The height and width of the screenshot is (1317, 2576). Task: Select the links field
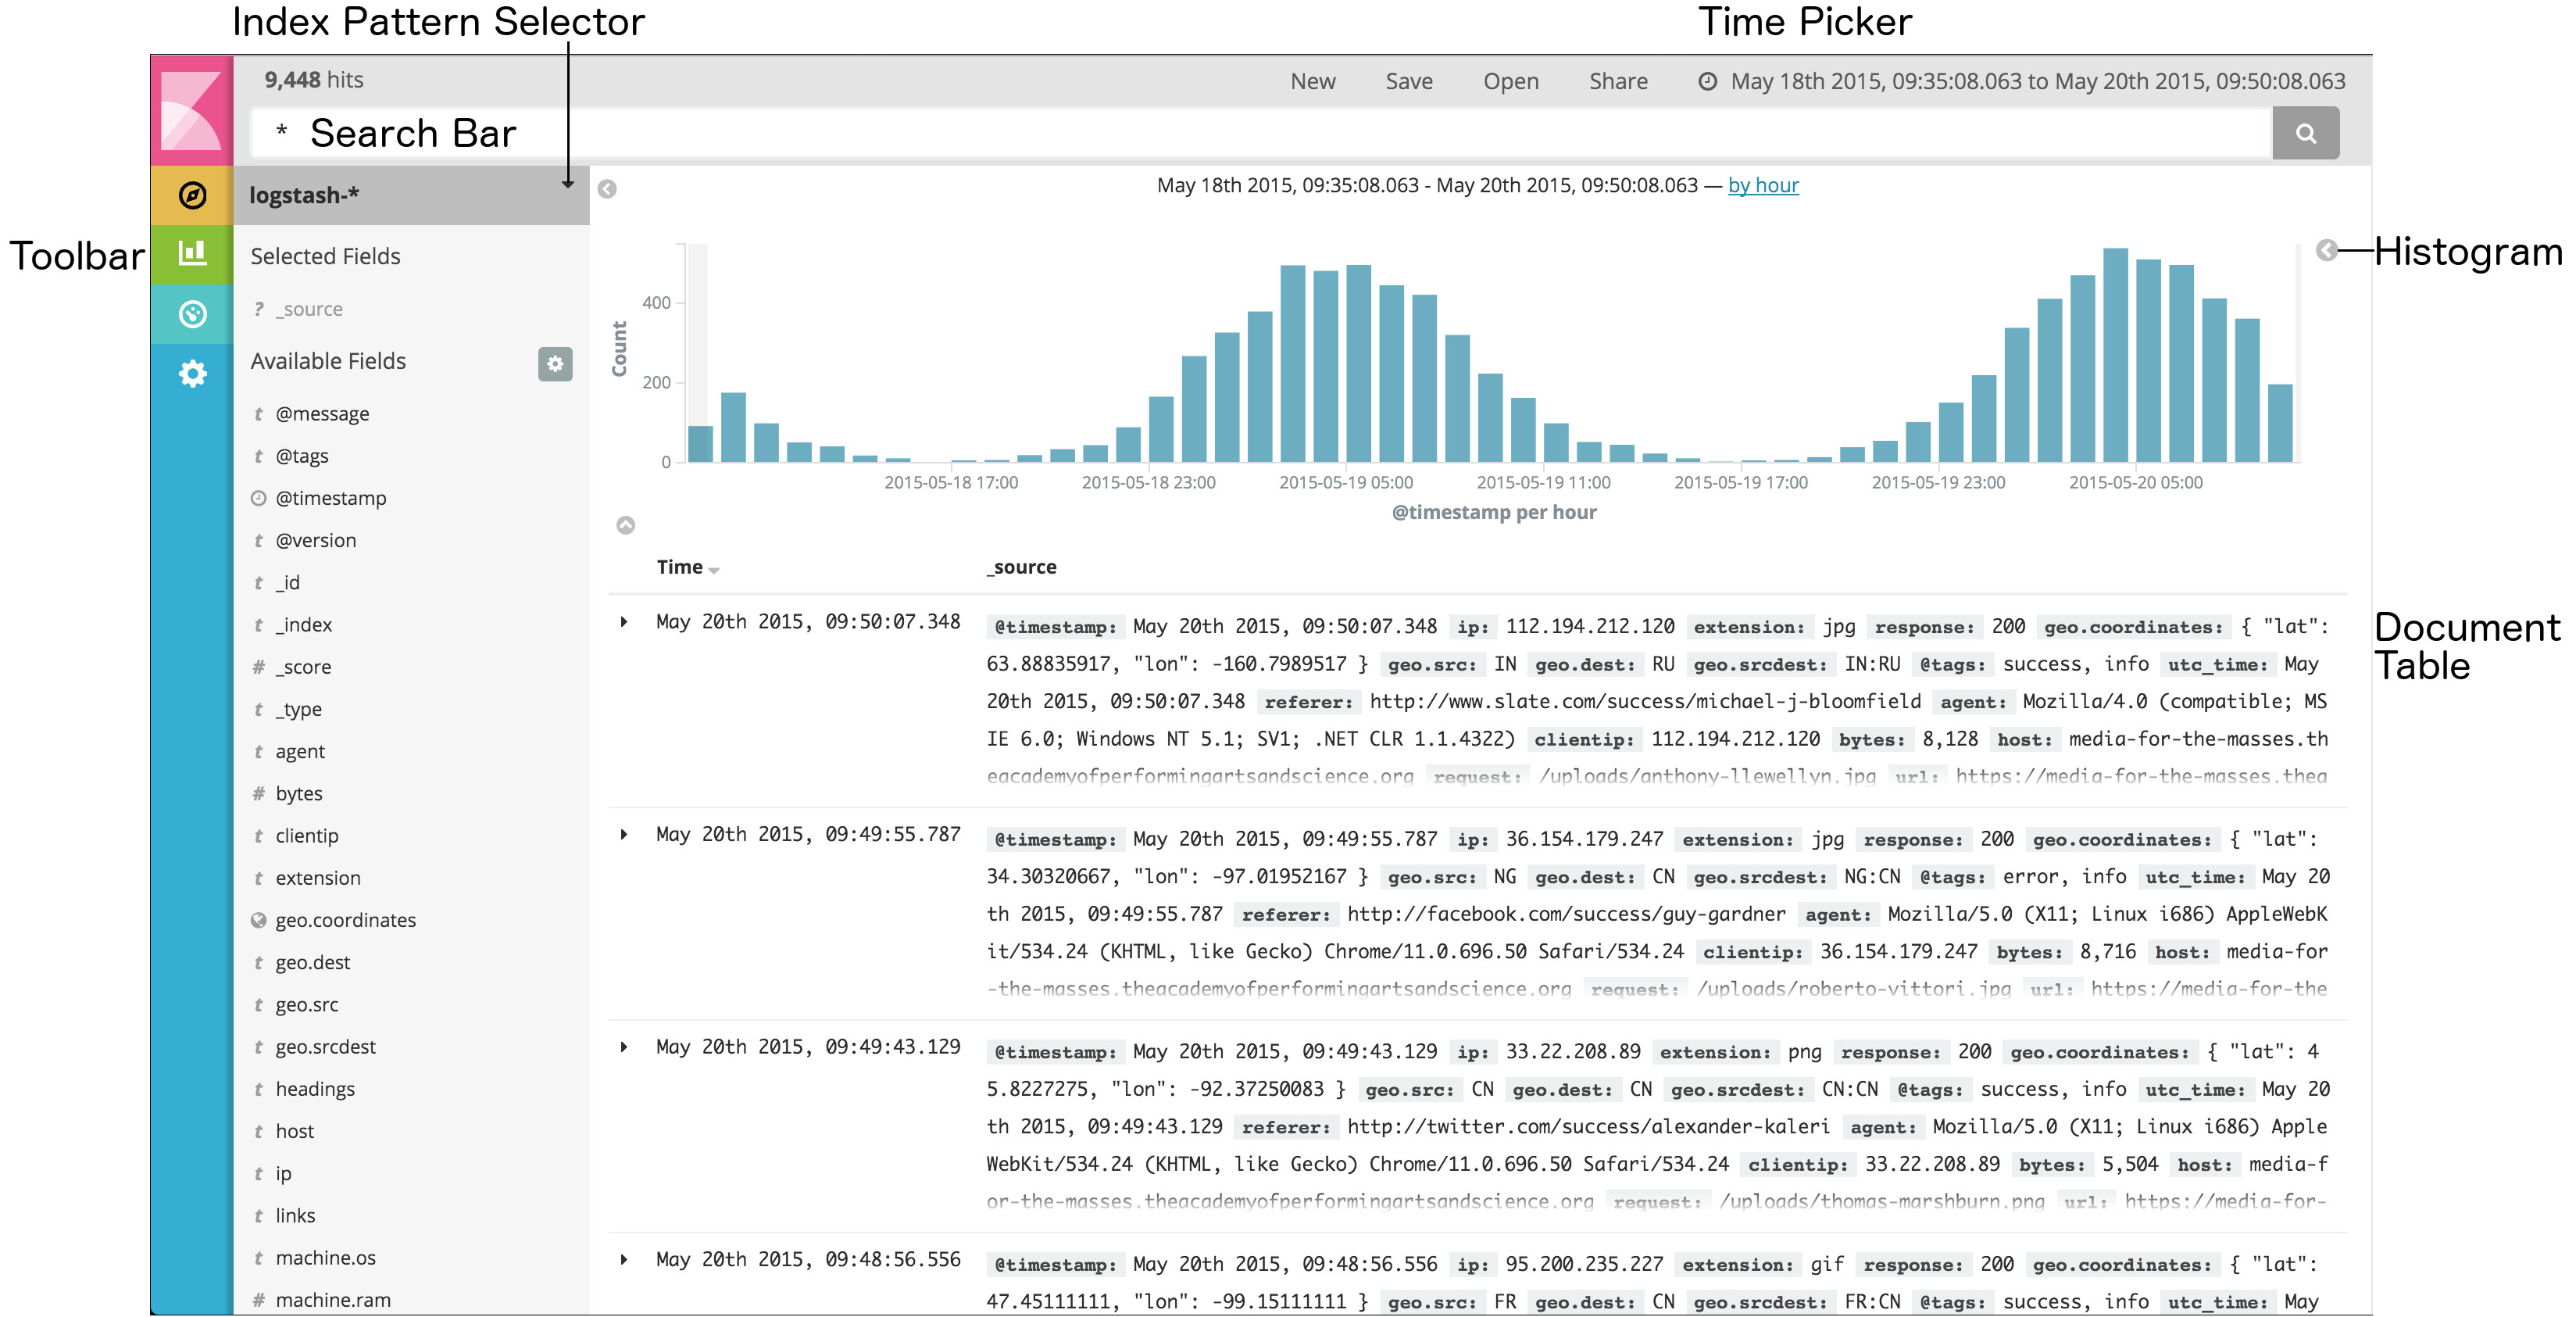tap(294, 1216)
